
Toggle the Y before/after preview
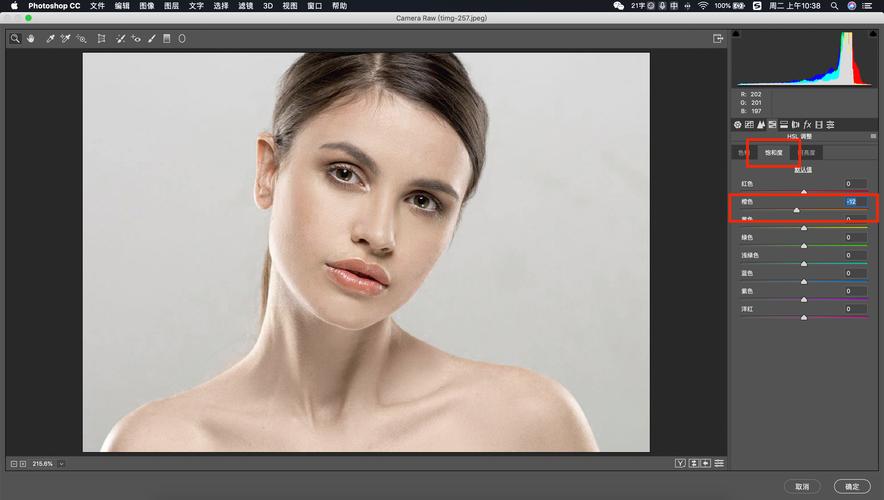(x=680, y=463)
